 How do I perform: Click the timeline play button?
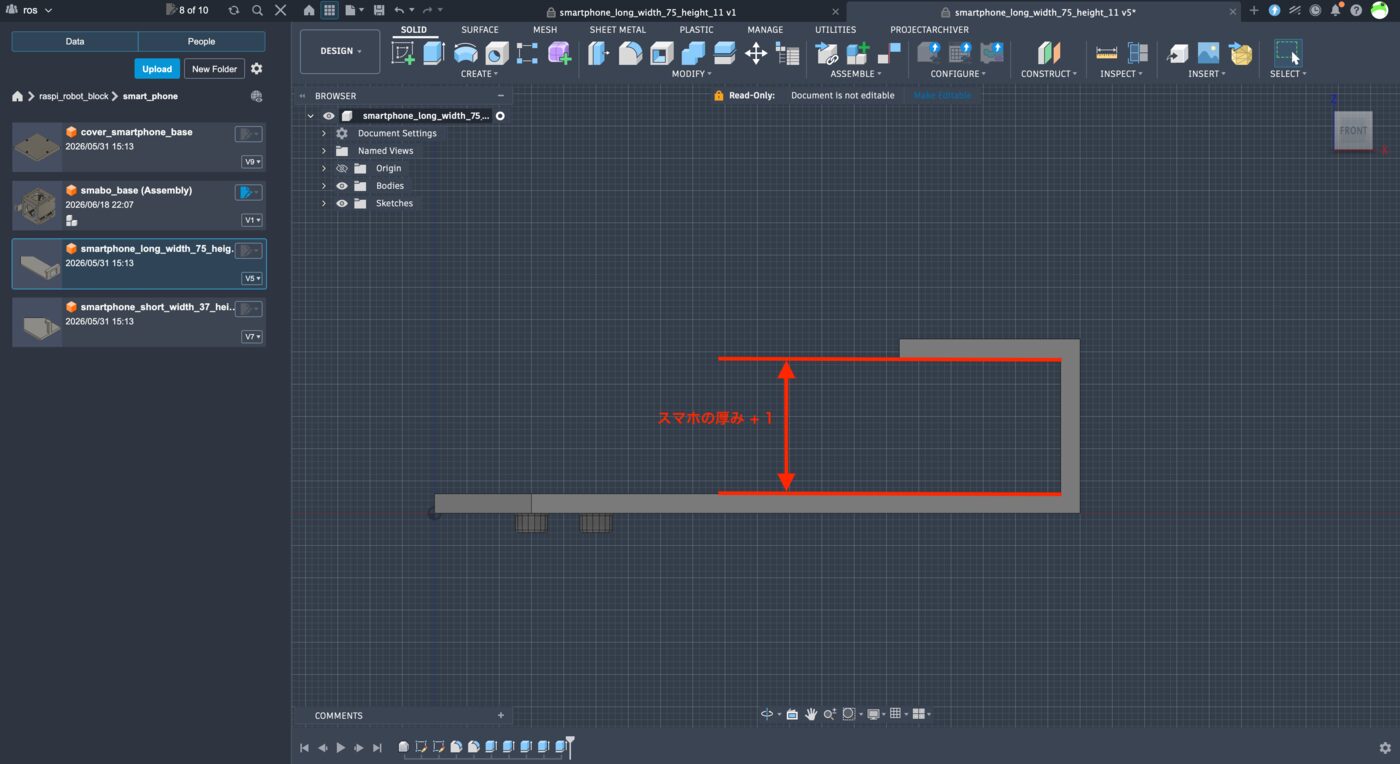point(341,747)
